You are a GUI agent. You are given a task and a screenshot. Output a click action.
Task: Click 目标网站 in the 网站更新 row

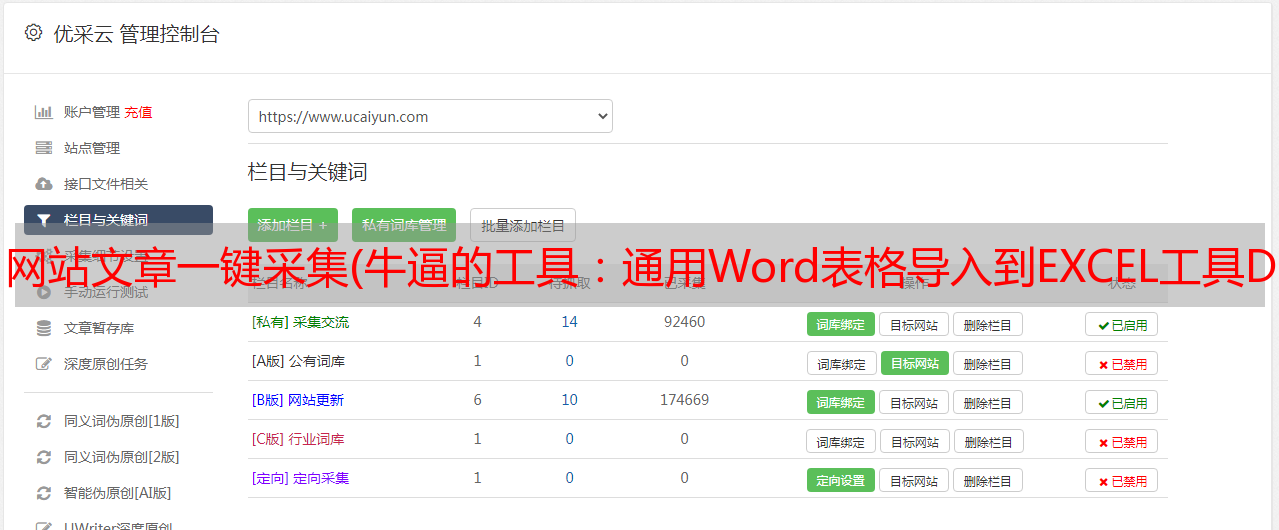(914, 402)
